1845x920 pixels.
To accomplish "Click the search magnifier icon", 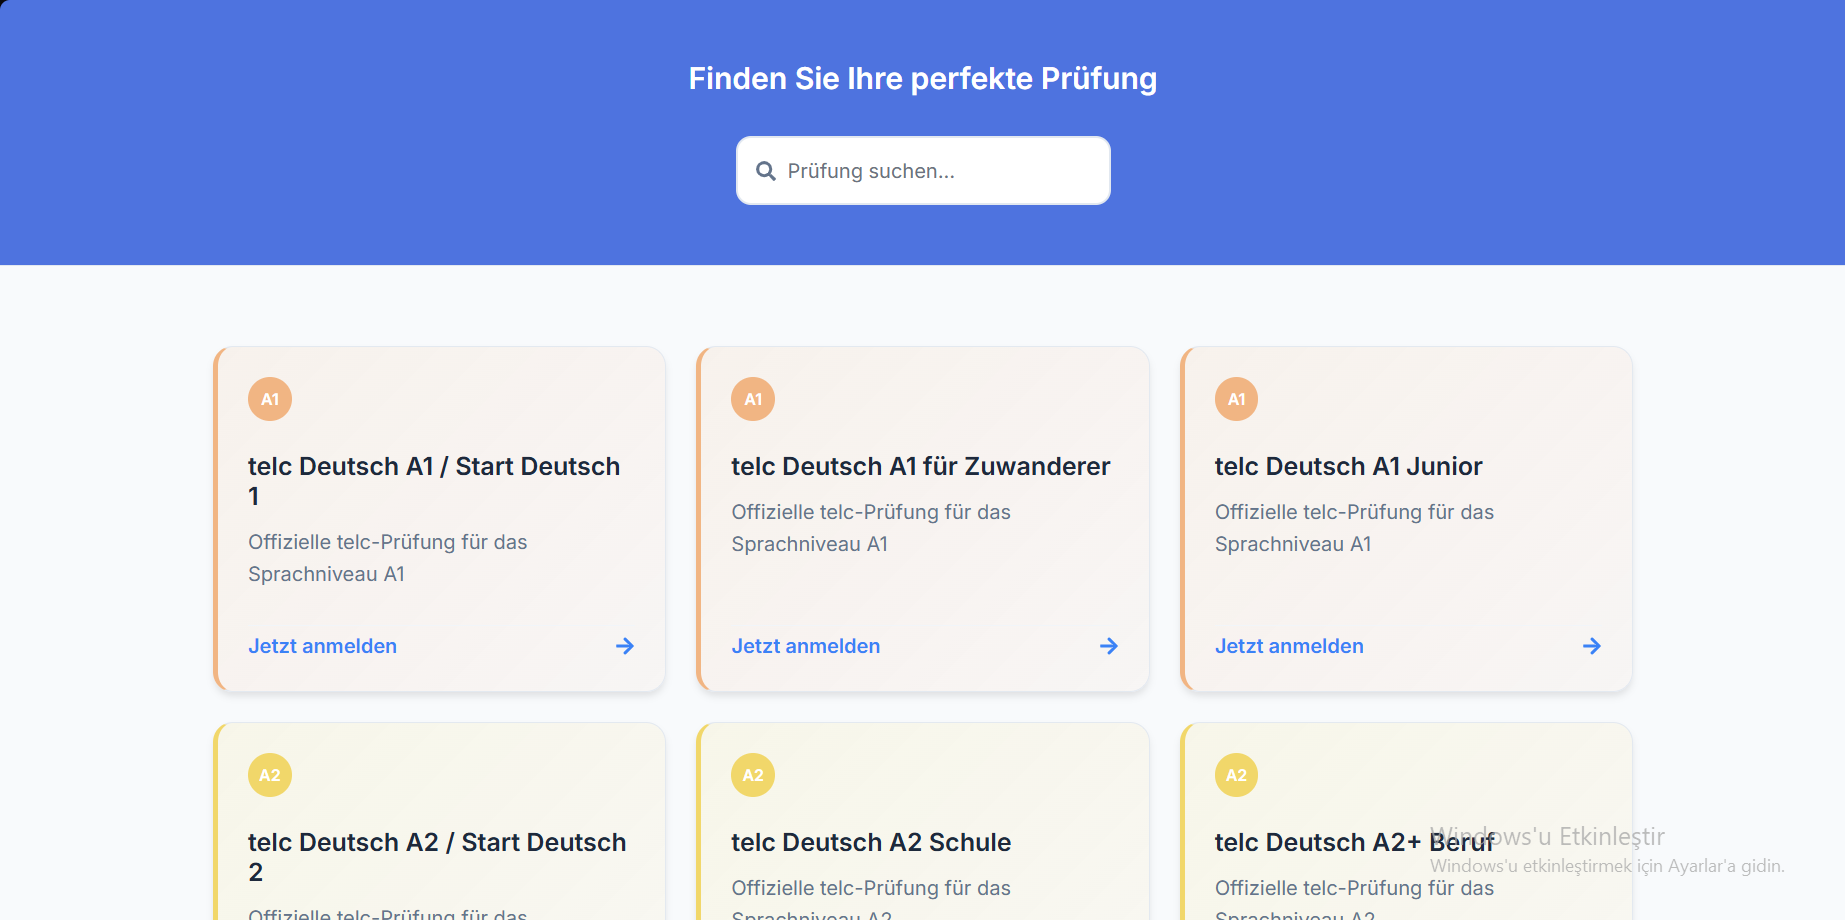I will coord(766,171).
